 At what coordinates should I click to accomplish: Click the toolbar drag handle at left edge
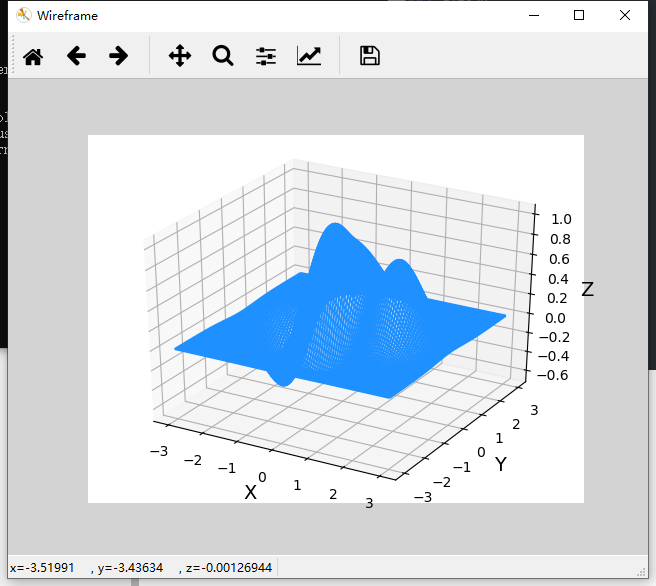point(13,55)
